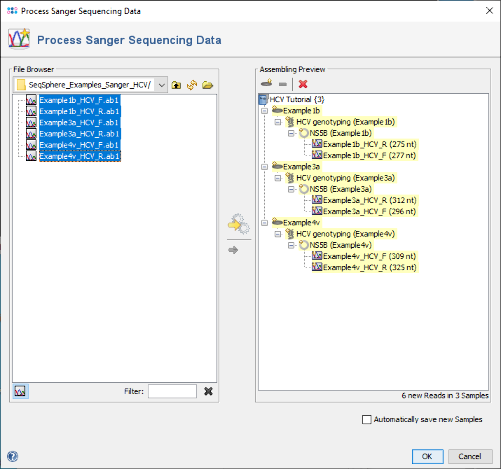Click the minus remove icon in Assembling Preview
Viewport: 501px width, 469px height.
pyautogui.click(x=283, y=84)
